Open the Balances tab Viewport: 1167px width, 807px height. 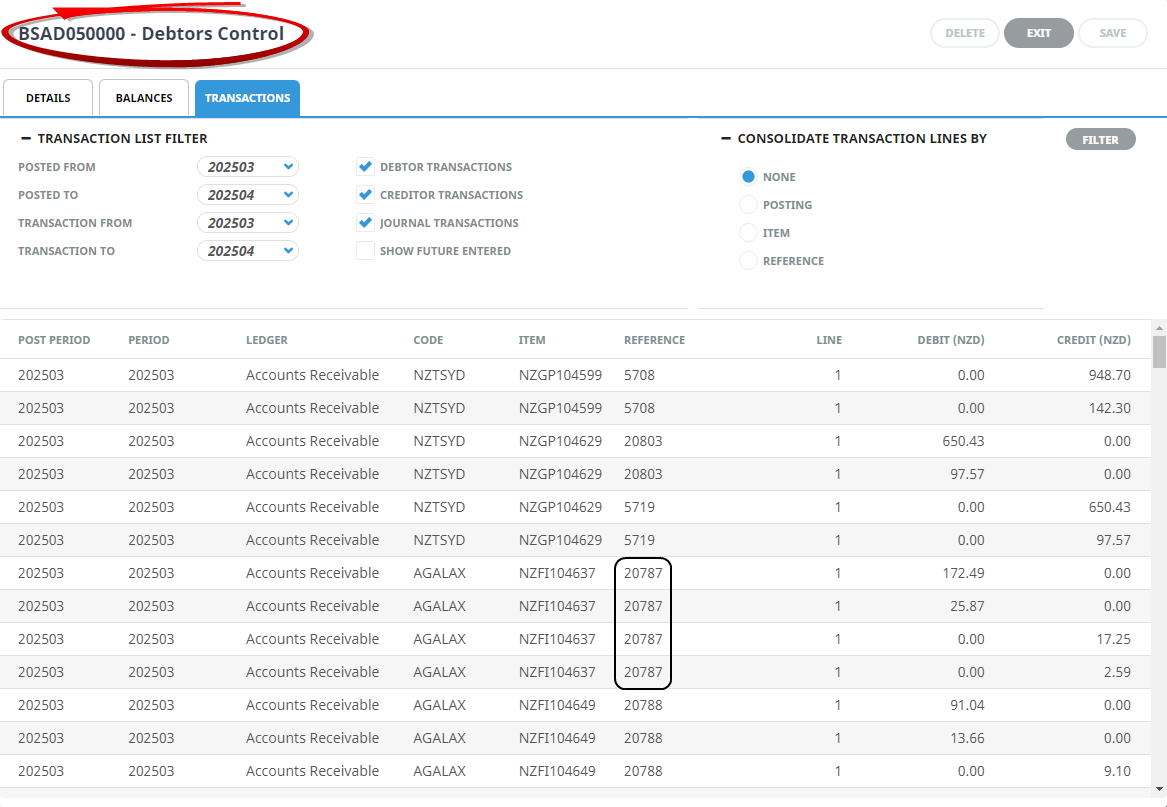coord(144,97)
